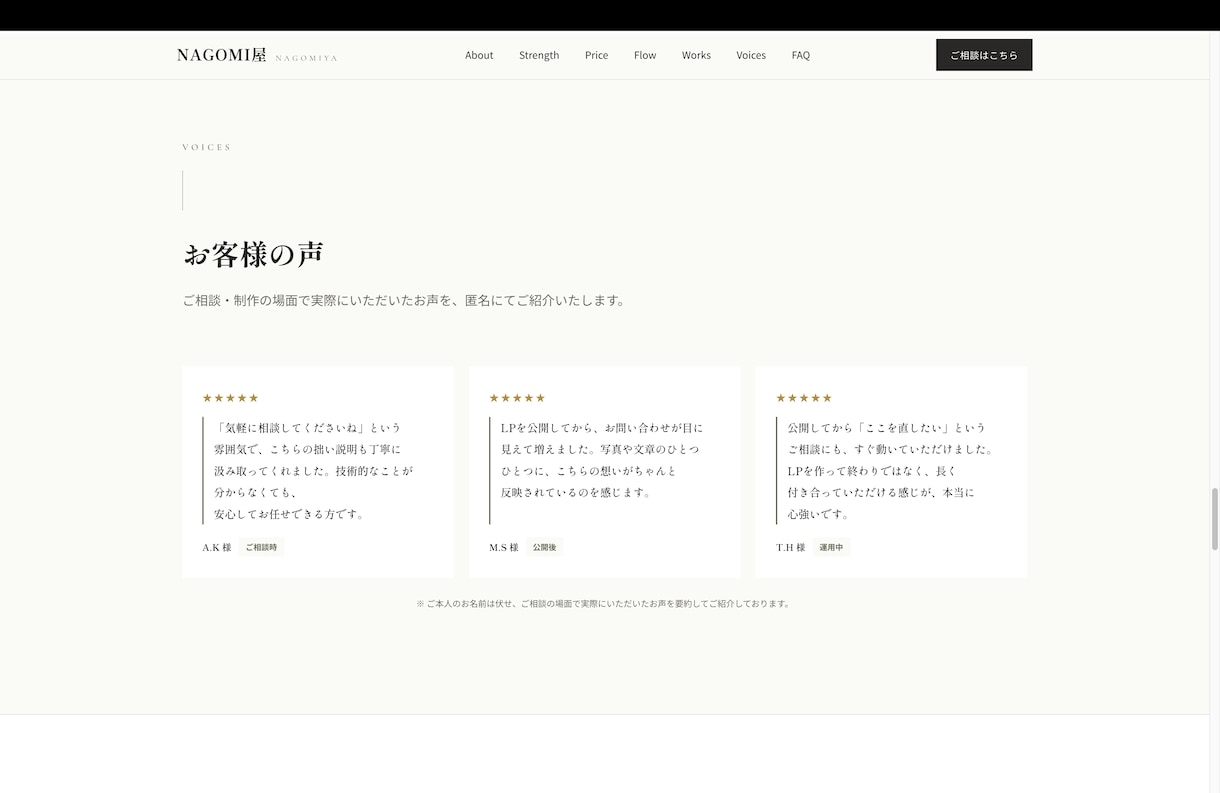Click the ご相談はこちら button

984,55
